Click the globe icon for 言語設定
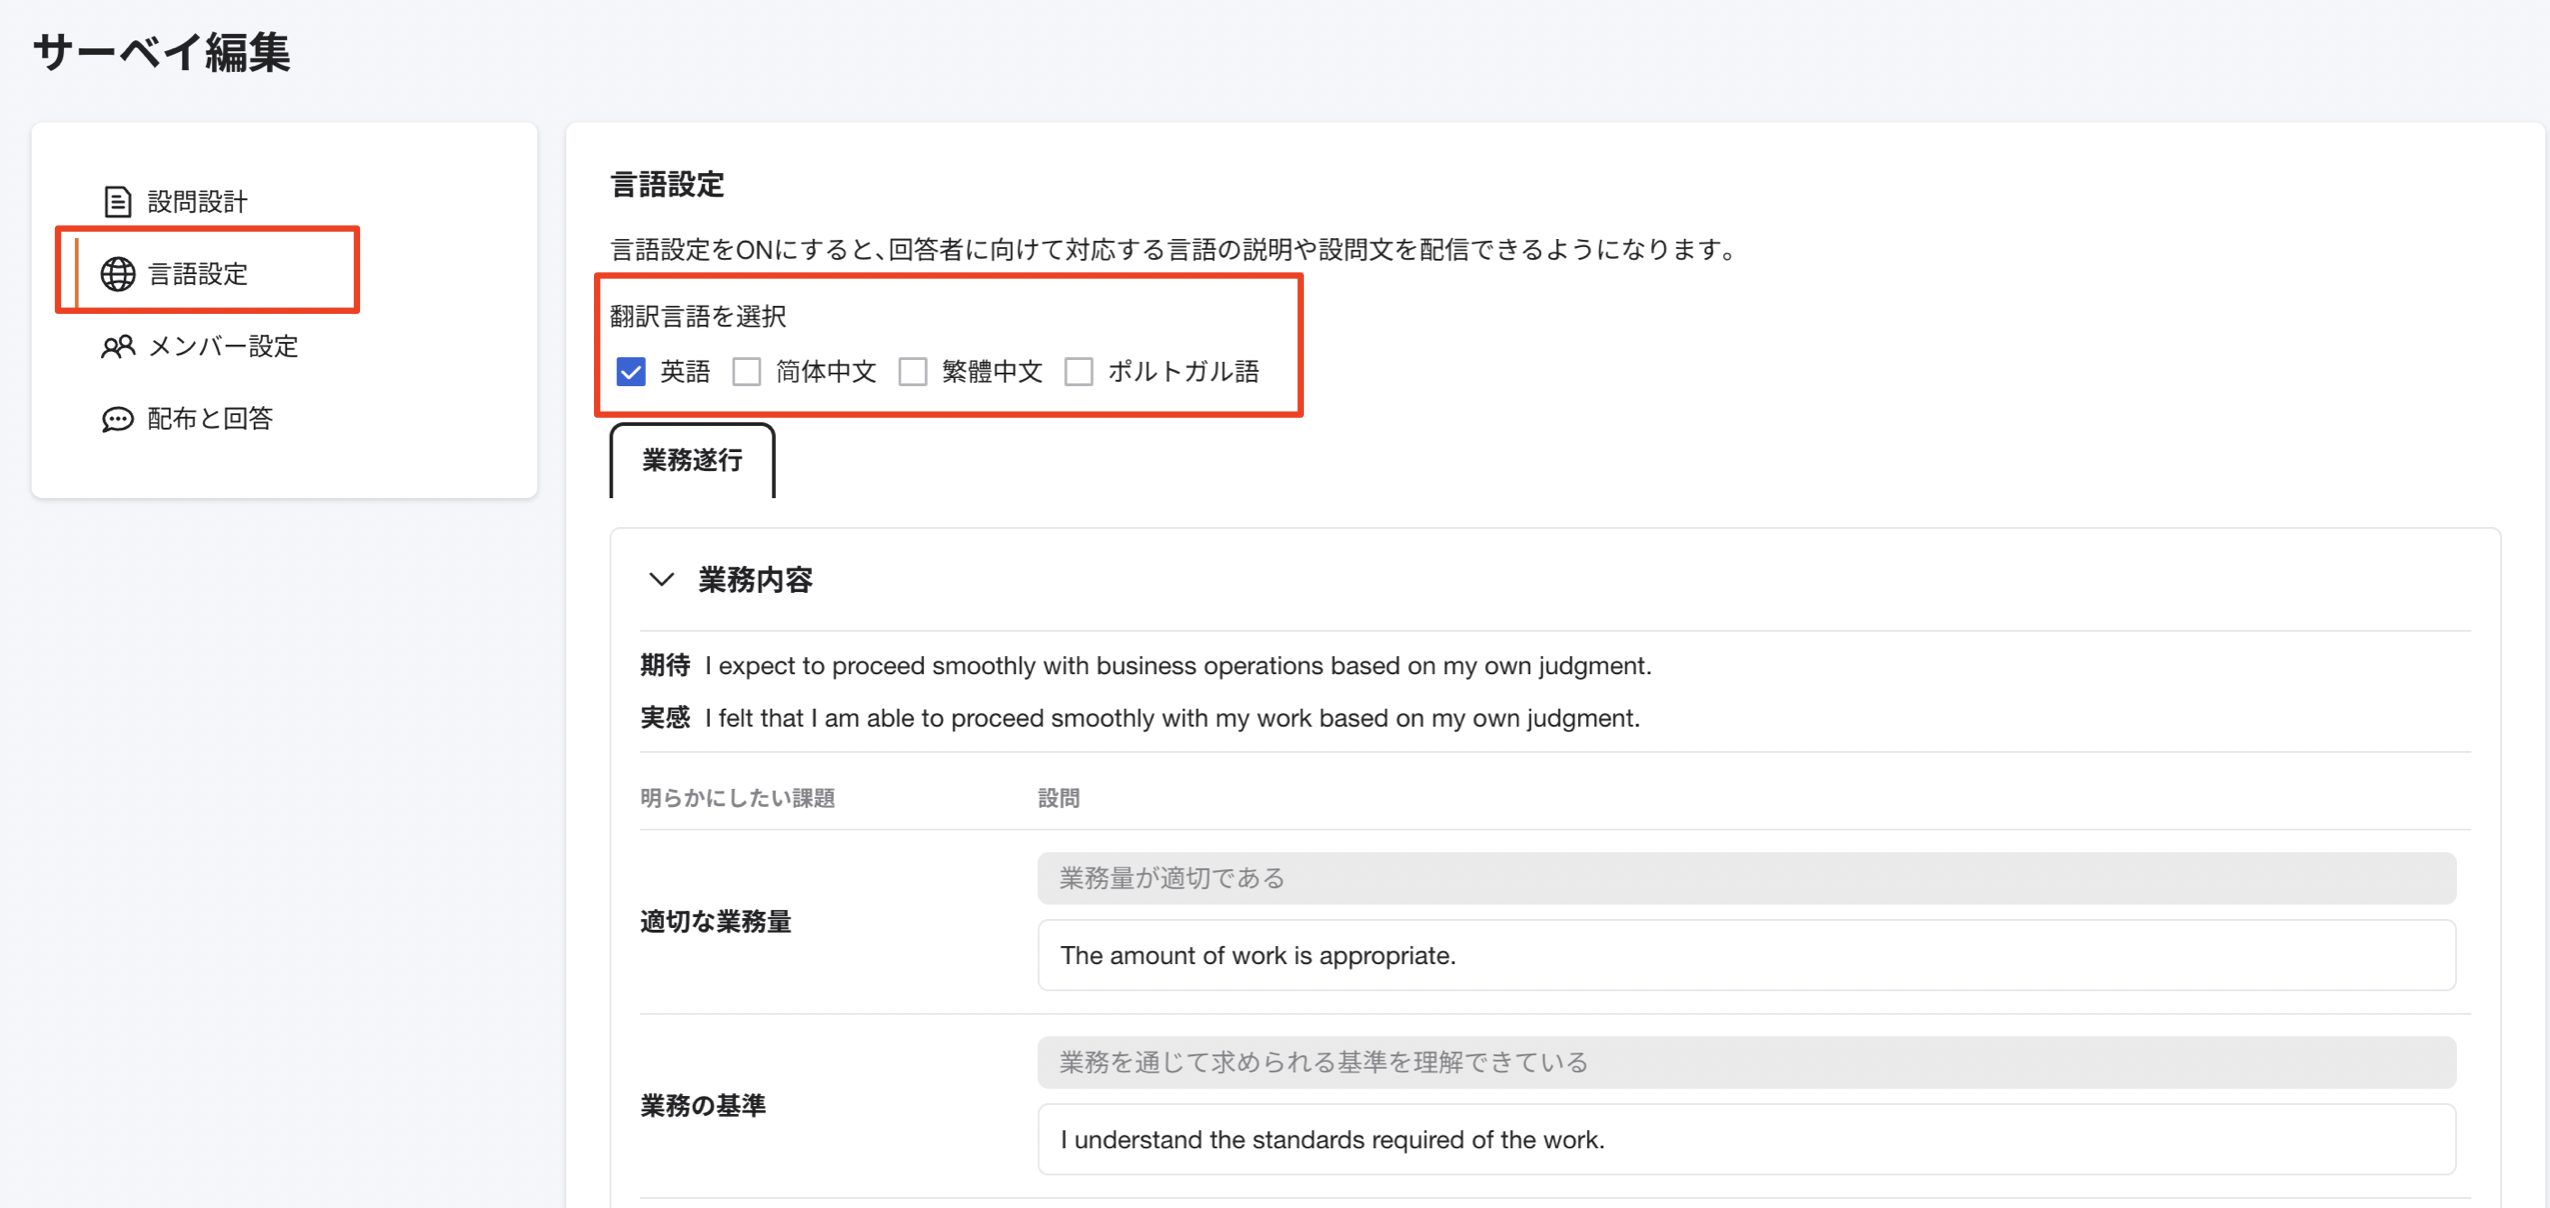This screenshot has height=1208, width=2550. 117,274
